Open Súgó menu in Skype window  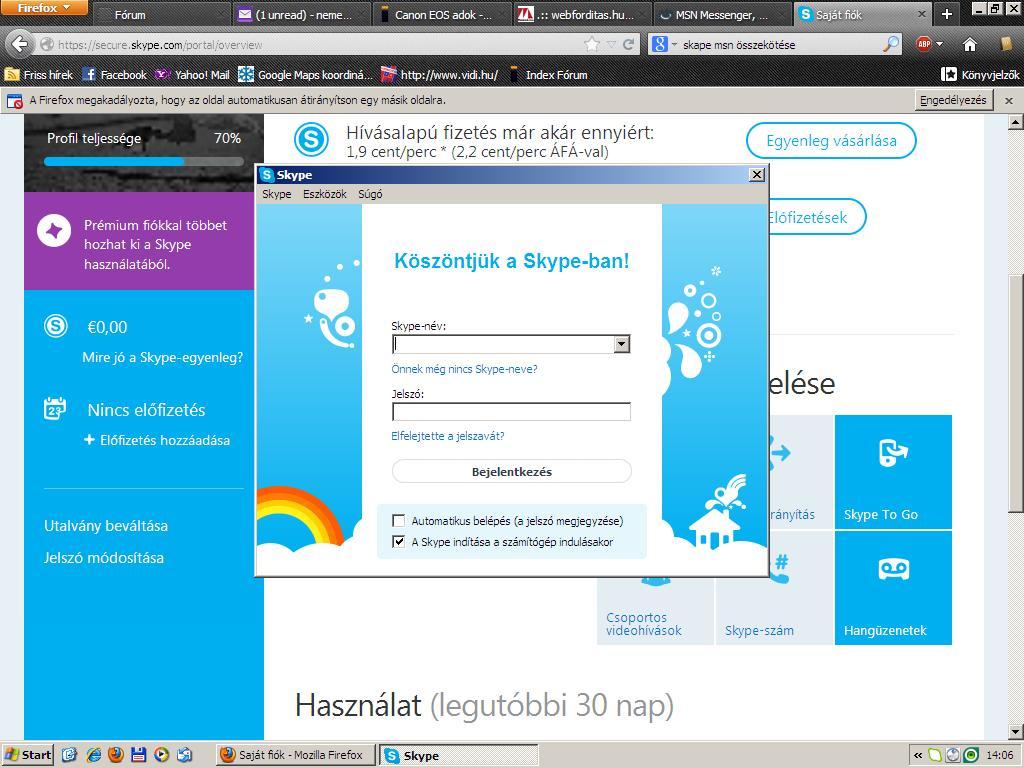click(370, 194)
